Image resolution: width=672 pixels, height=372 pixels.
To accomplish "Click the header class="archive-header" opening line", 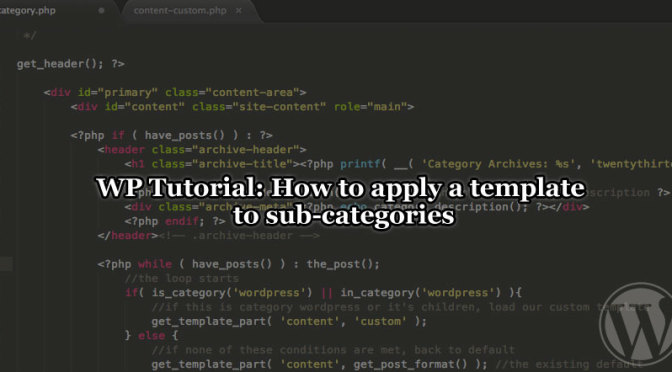I will point(202,150).
